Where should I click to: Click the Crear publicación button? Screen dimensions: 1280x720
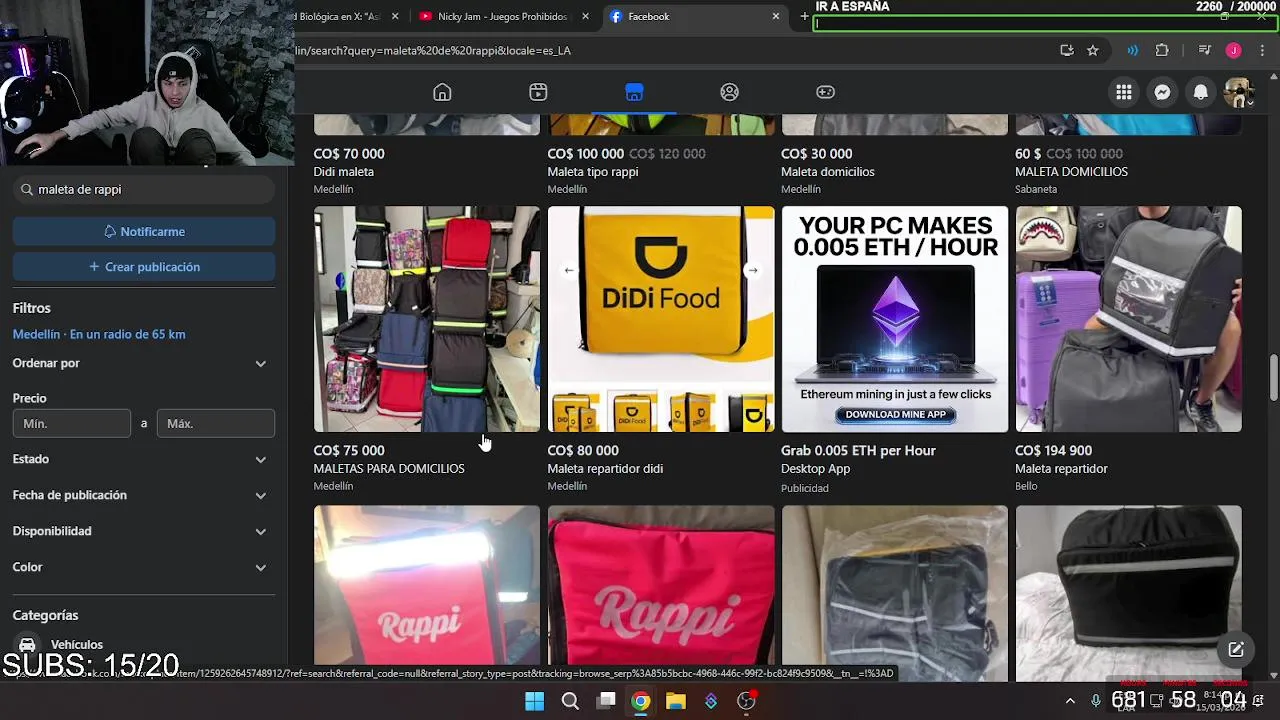pos(144,267)
